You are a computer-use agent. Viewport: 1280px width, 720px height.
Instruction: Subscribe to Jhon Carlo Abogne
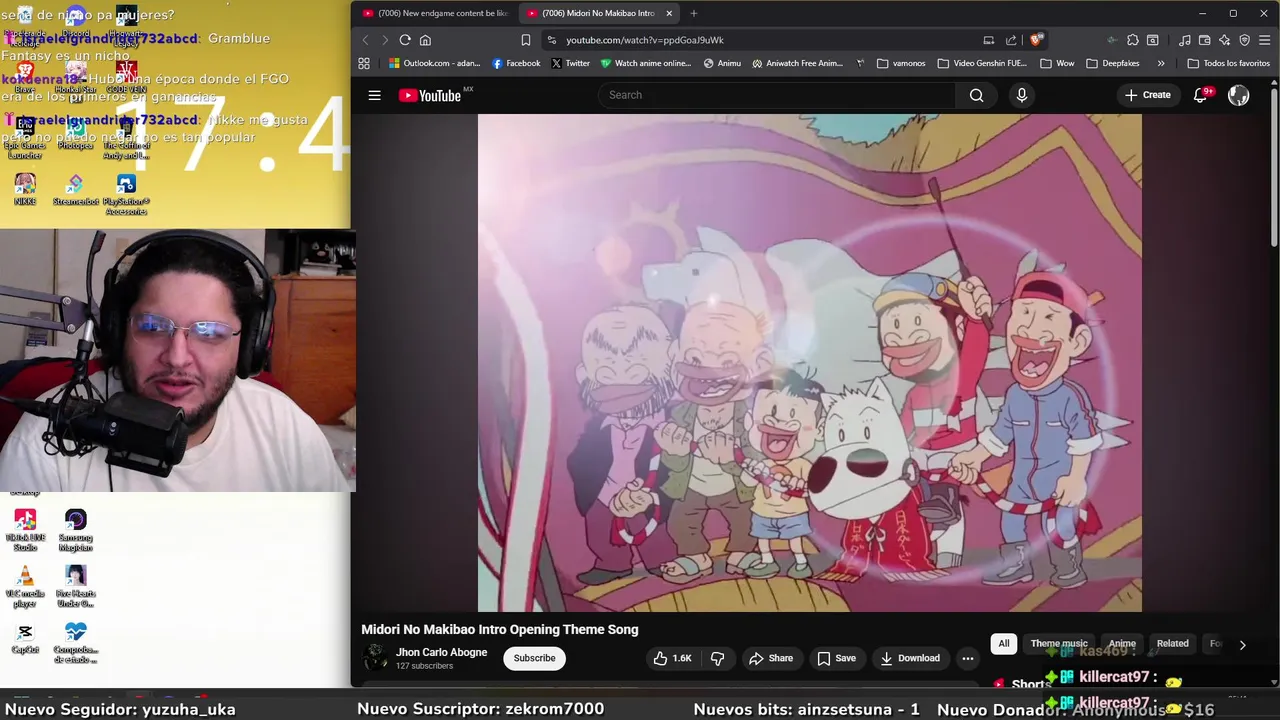pyautogui.click(x=534, y=658)
